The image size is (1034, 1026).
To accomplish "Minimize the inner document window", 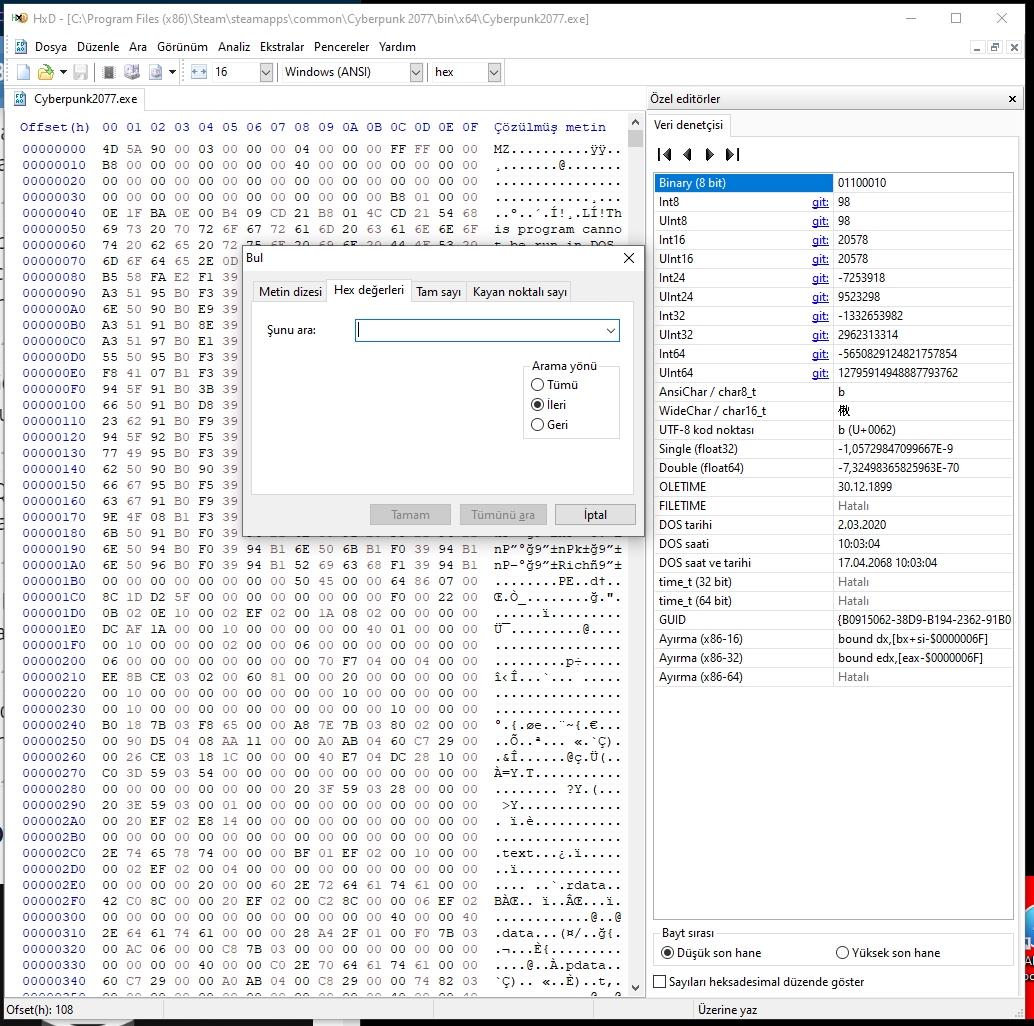I will [977, 47].
